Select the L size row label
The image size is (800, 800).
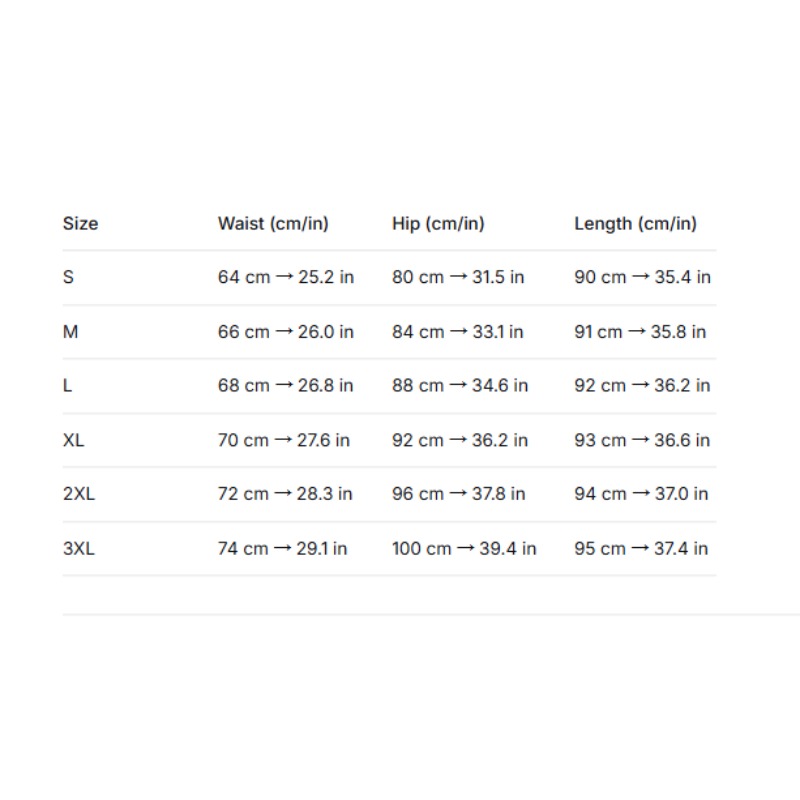[x=67, y=385]
